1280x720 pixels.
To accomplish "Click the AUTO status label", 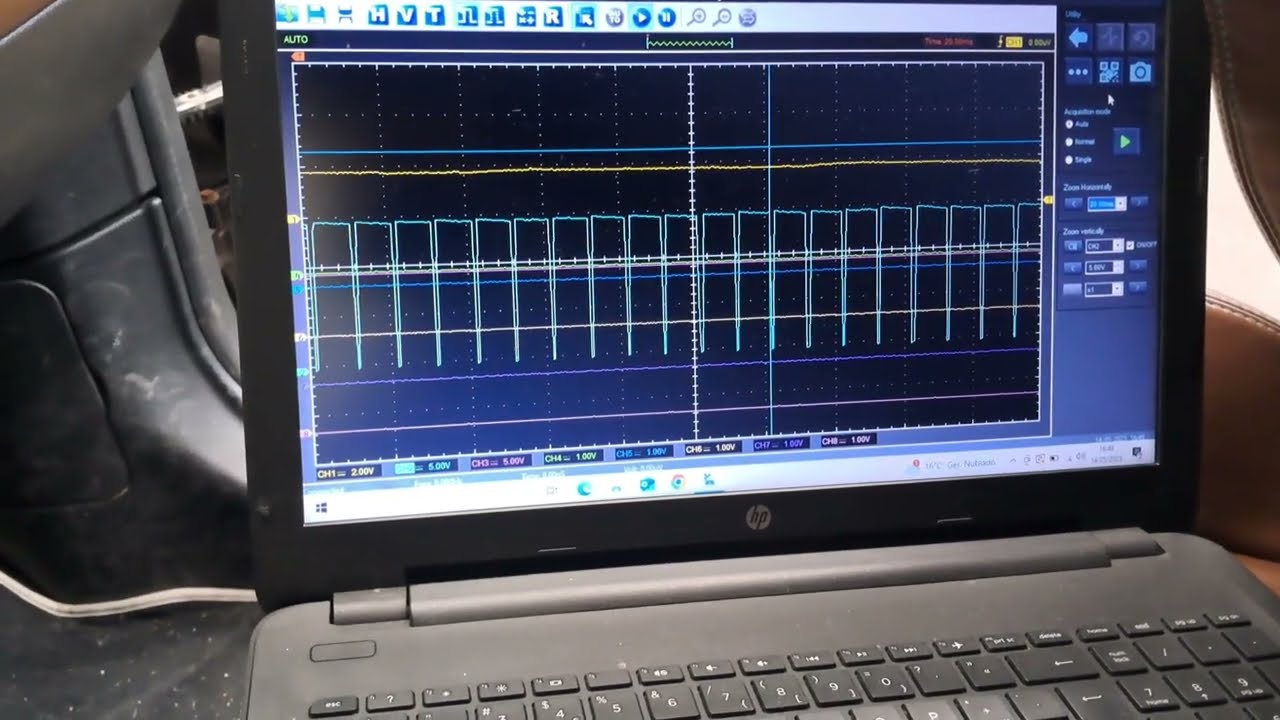I will pyautogui.click(x=296, y=40).
